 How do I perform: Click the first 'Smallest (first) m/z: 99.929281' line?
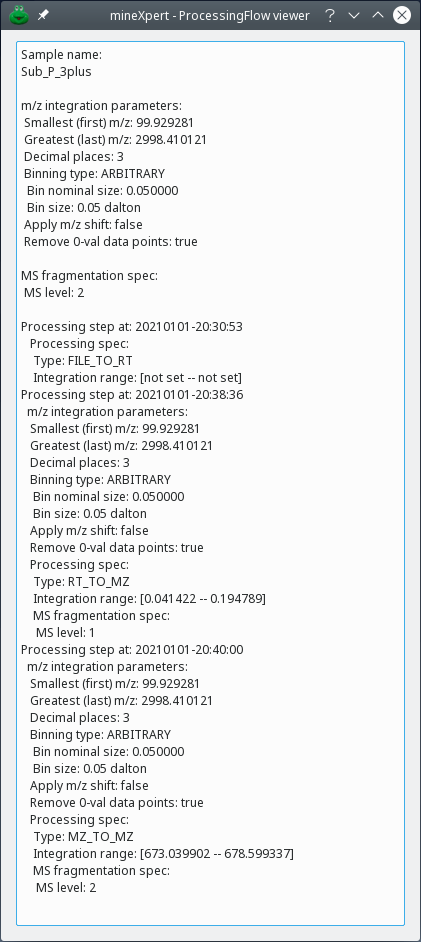(109, 123)
